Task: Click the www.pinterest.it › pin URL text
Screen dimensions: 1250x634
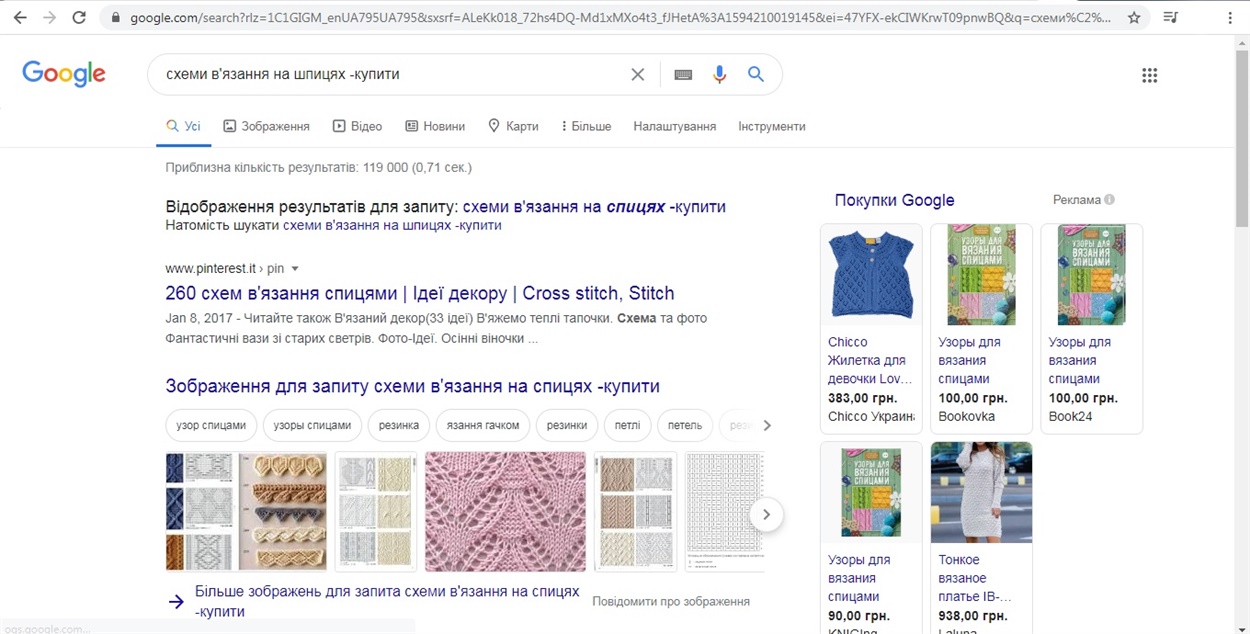Action: 225,269
